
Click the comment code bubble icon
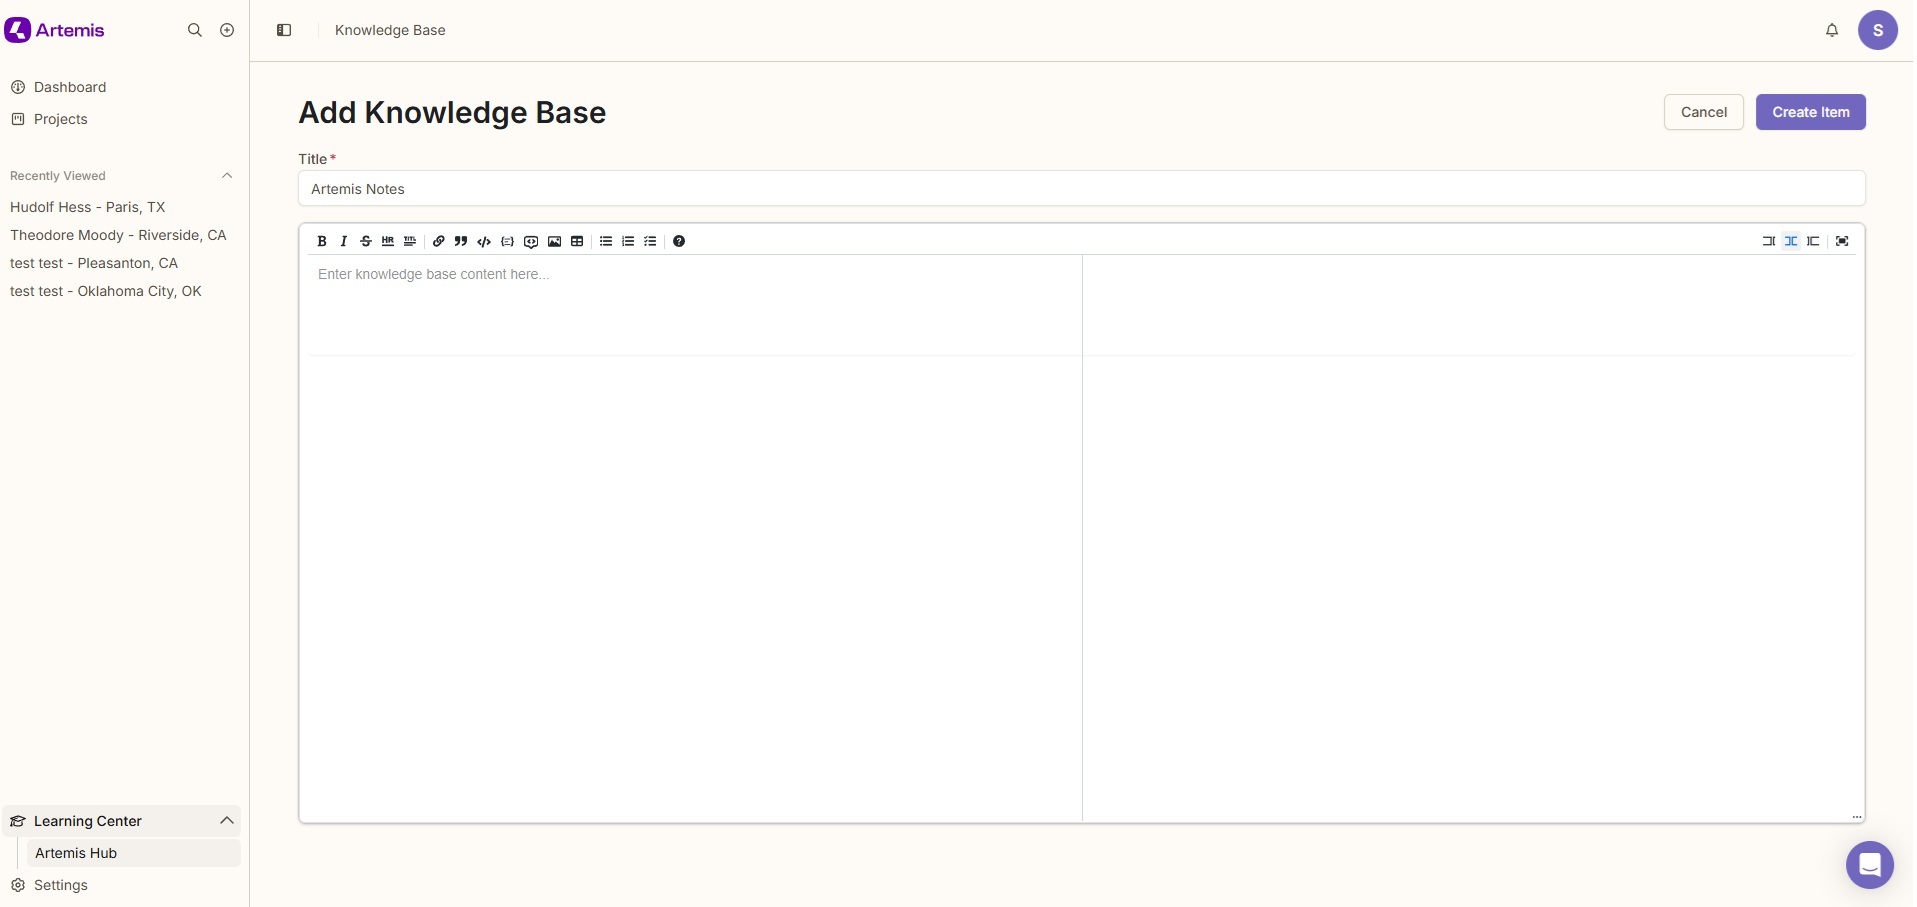(531, 241)
